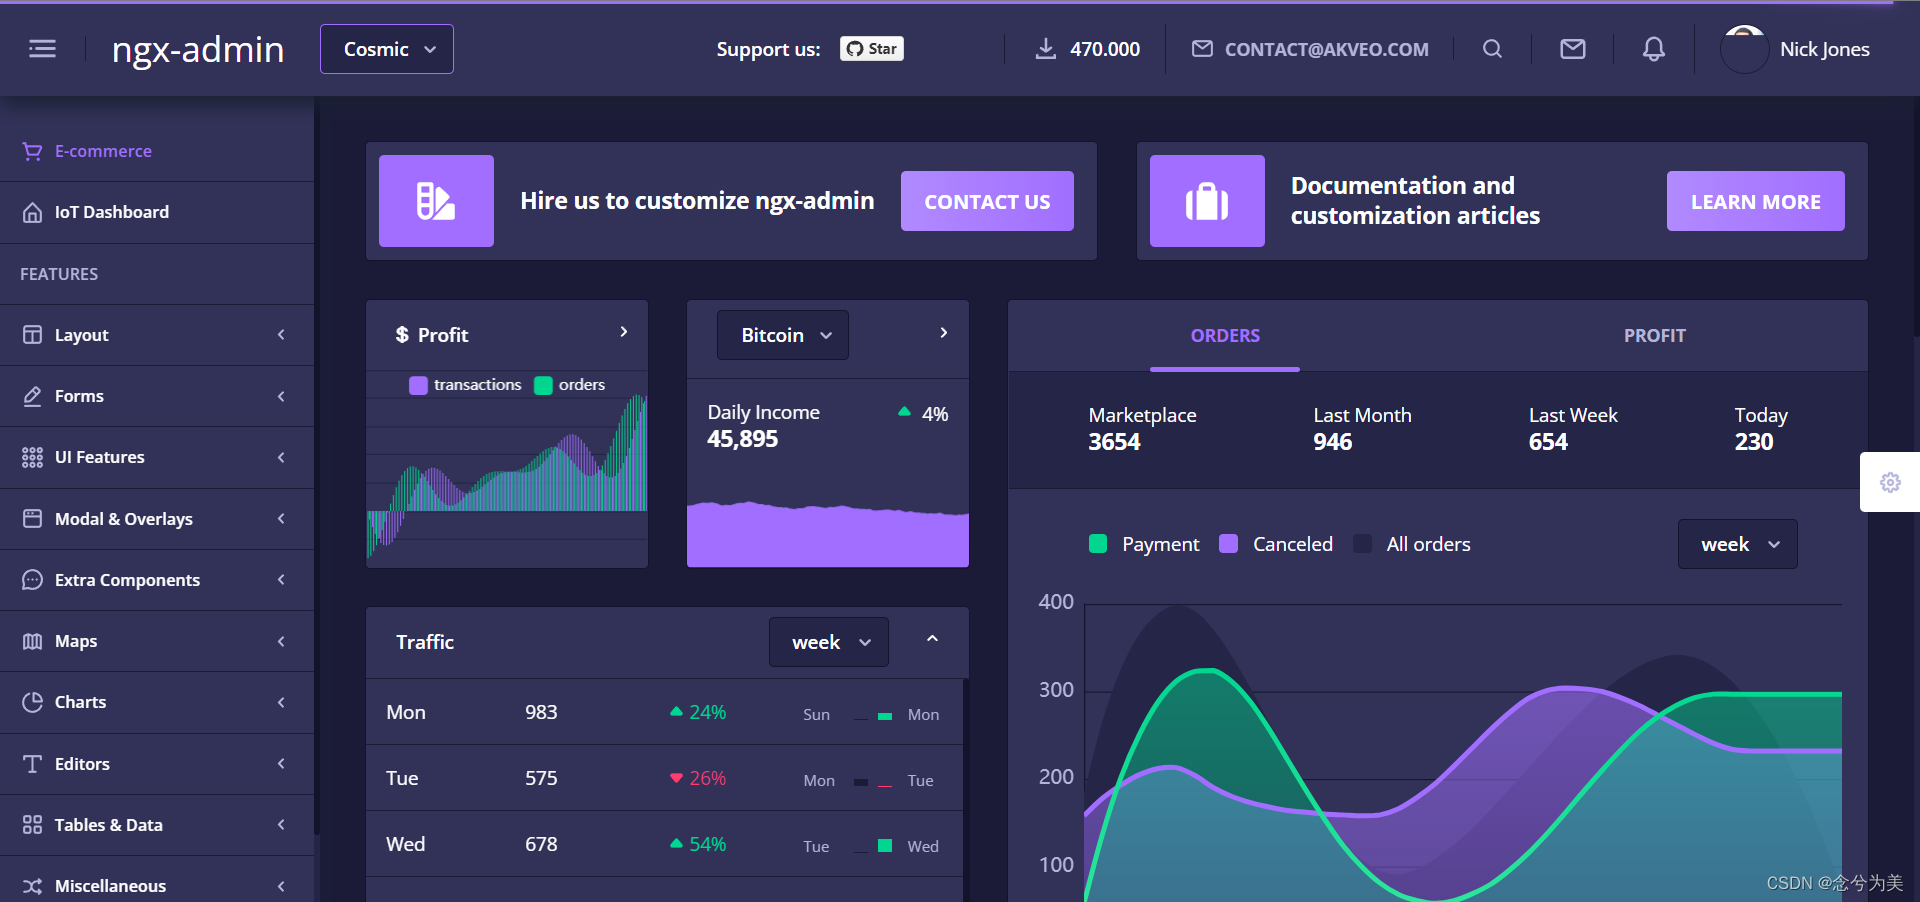The height and width of the screenshot is (902, 1920).
Task: Open the Bitcoin currency dropdown
Action: click(x=783, y=335)
